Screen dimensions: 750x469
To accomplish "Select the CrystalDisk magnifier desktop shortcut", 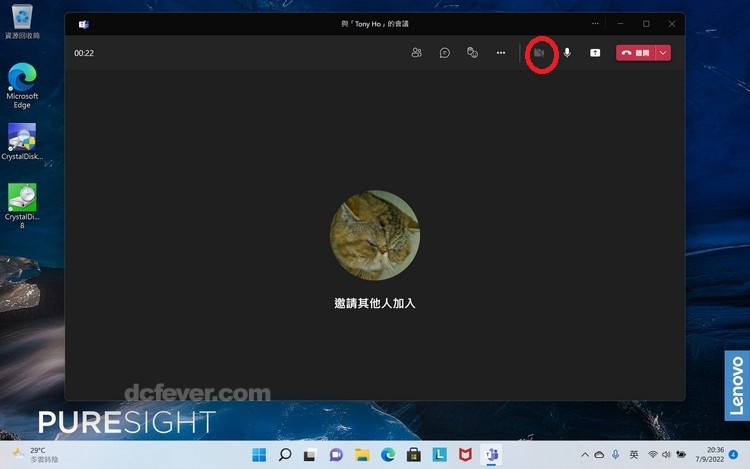I will pyautogui.click(x=22, y=142).
